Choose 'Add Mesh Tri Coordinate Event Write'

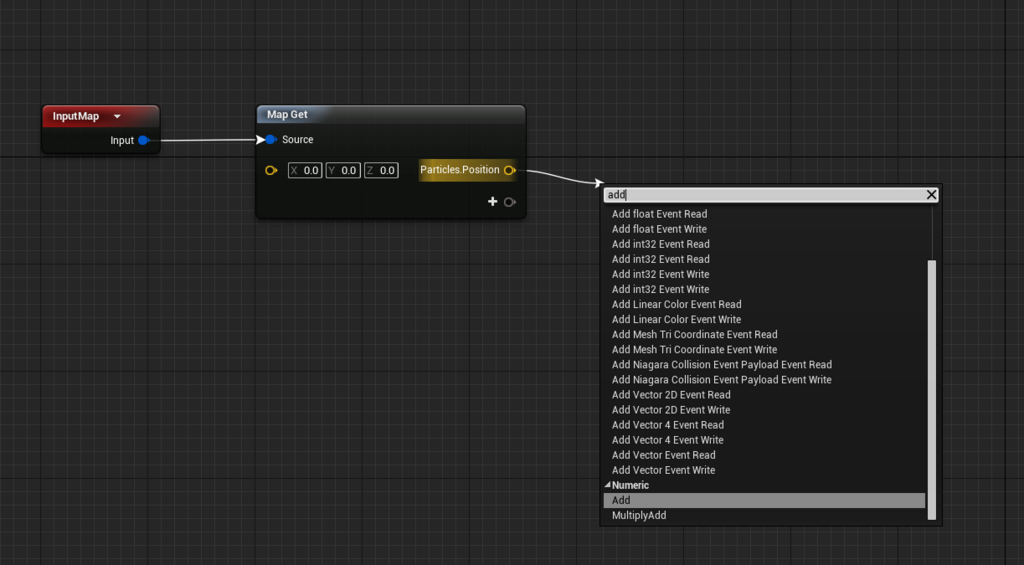(694, 349)
